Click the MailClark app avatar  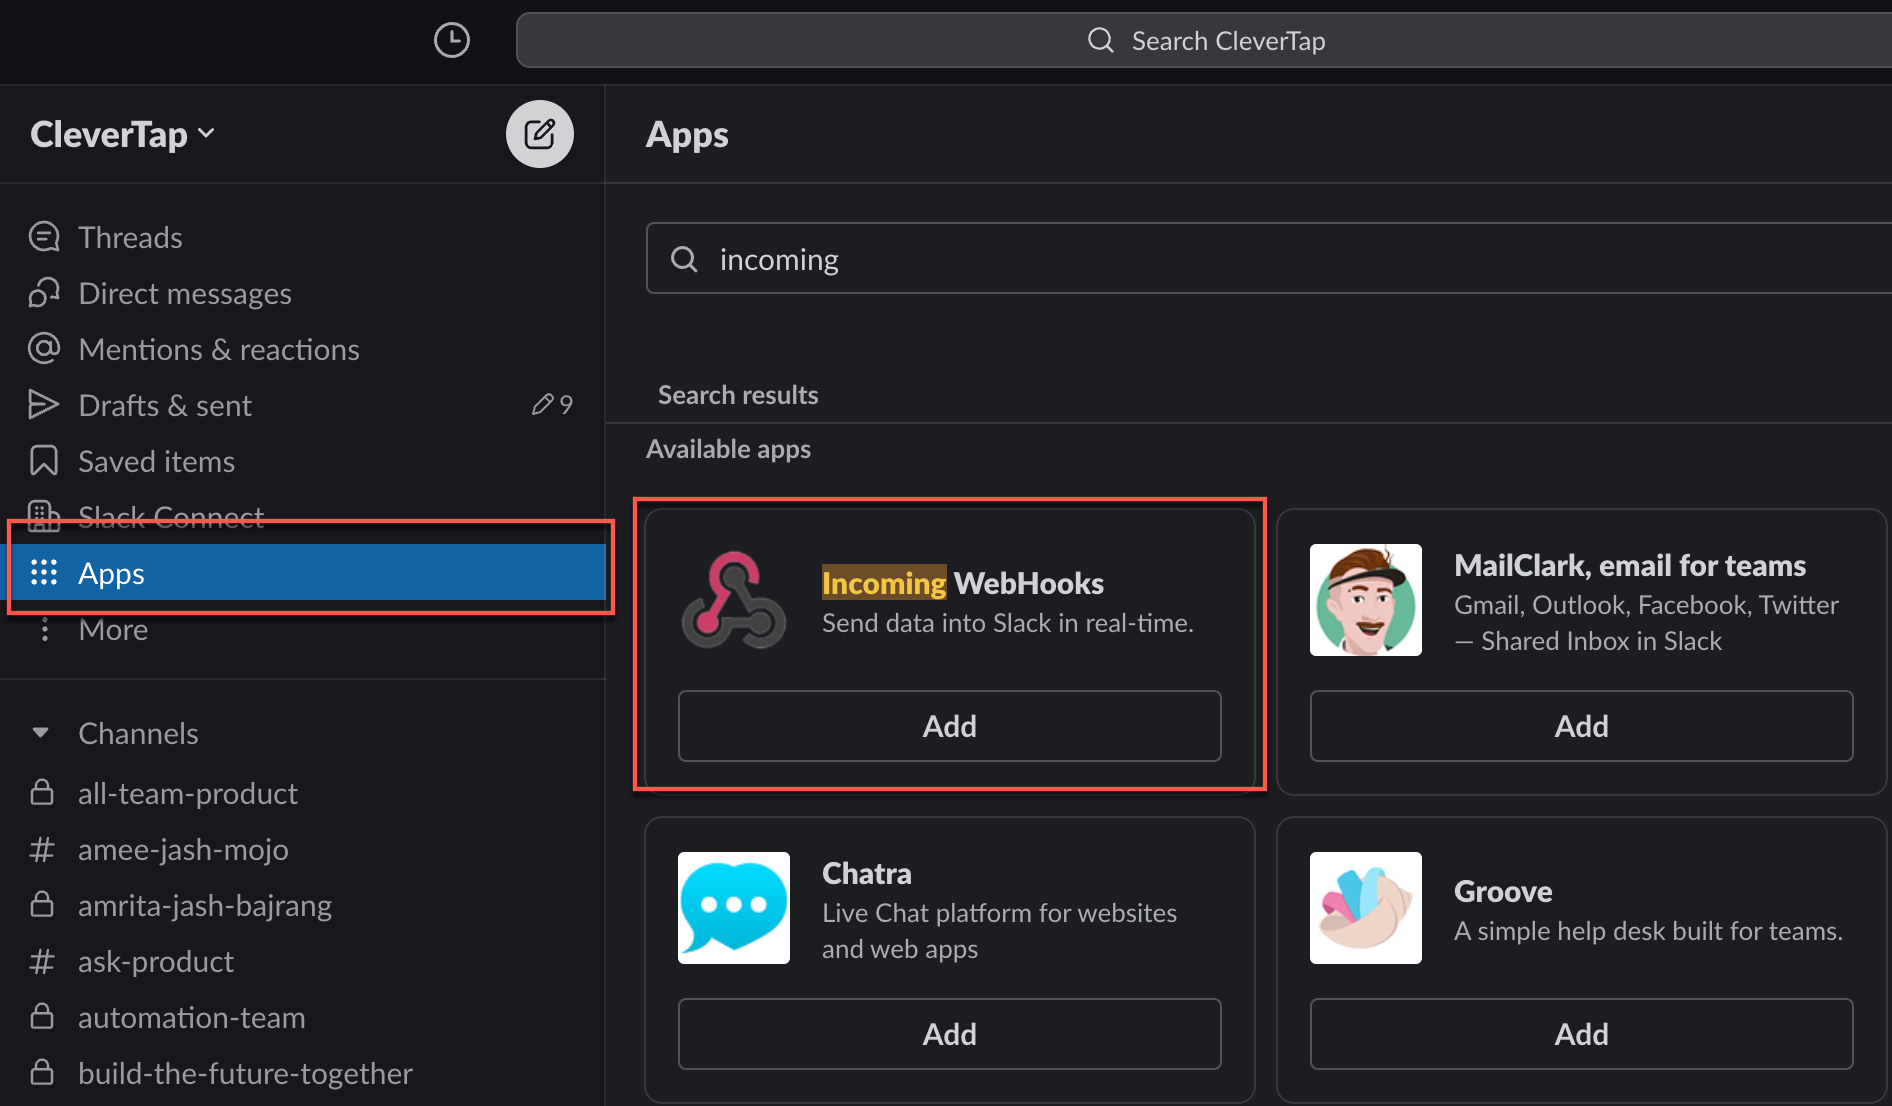click(x=1365, y=600)
